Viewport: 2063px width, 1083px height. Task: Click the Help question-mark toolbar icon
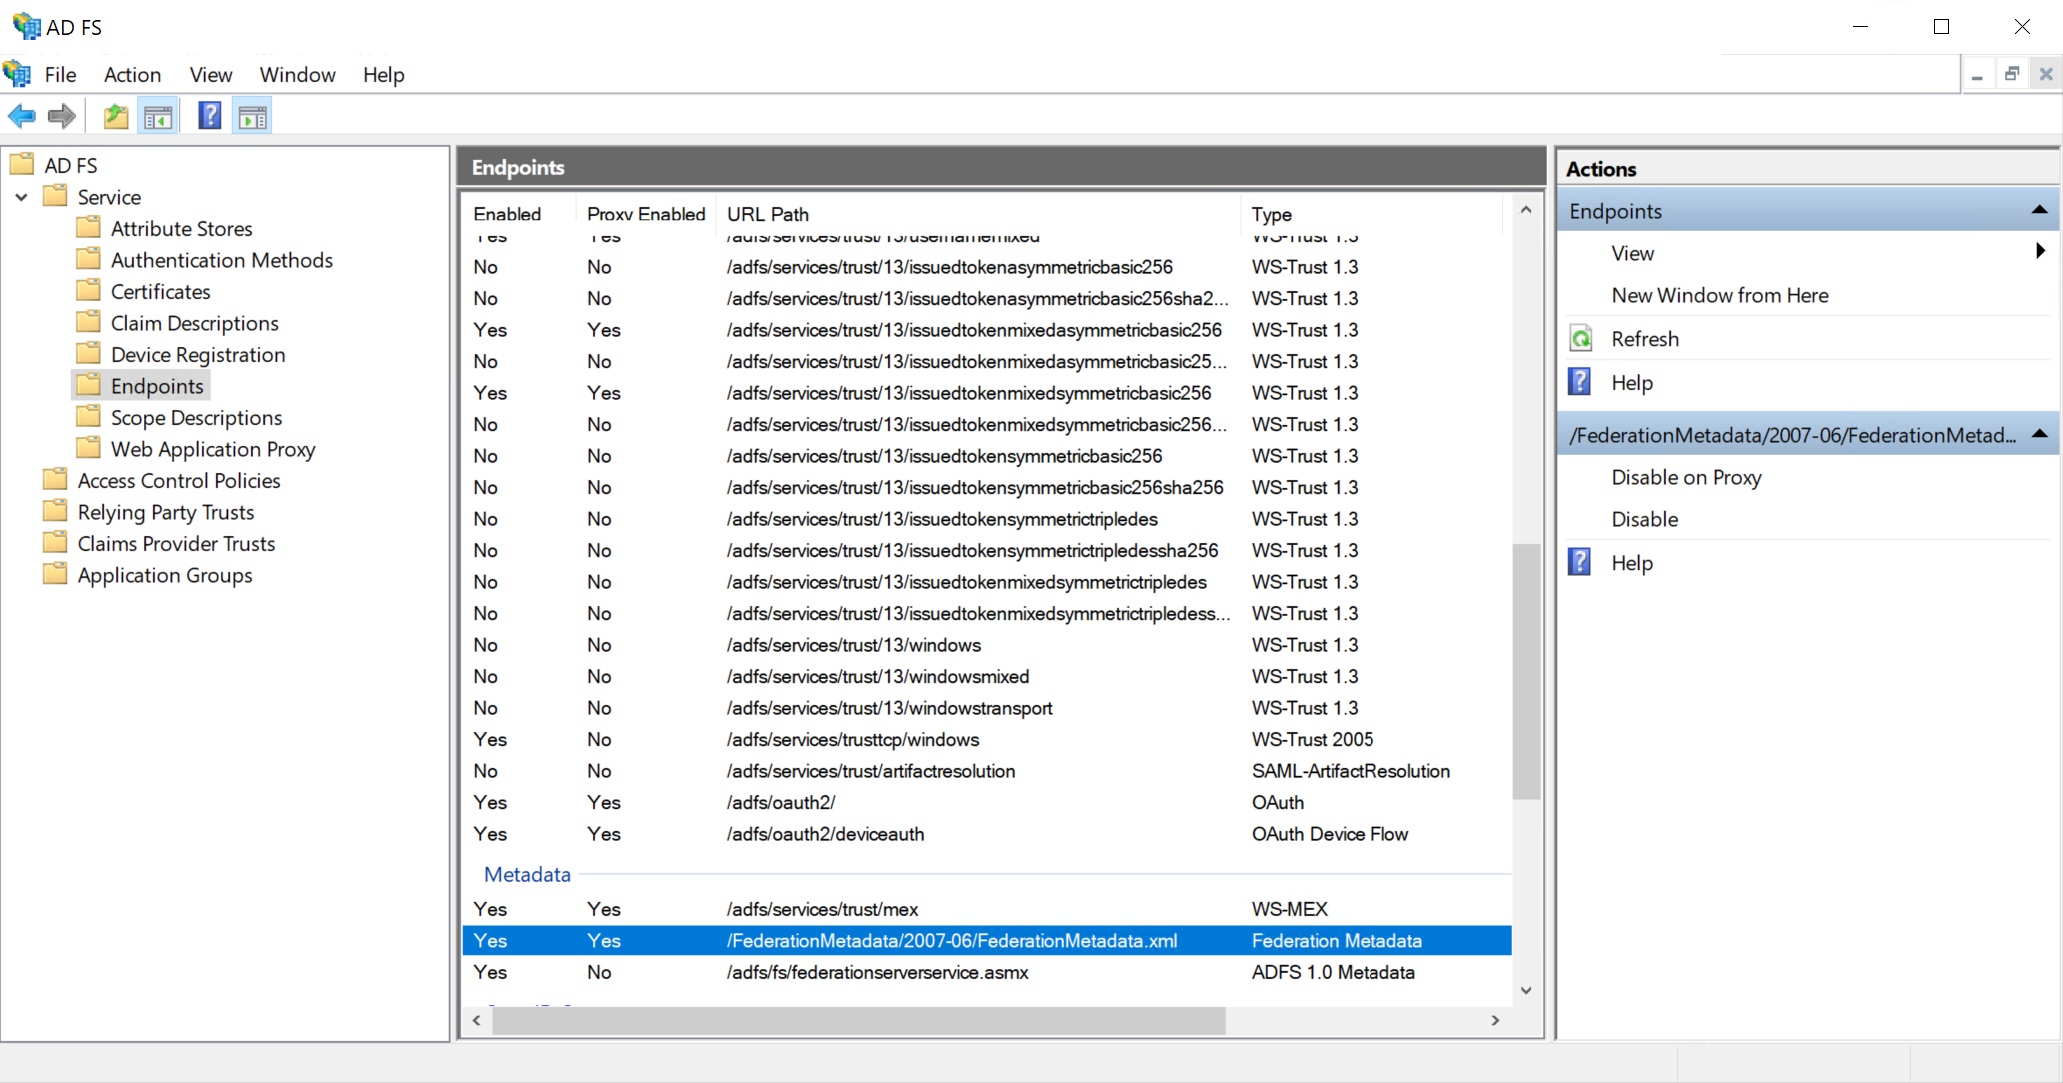(210, 116)
